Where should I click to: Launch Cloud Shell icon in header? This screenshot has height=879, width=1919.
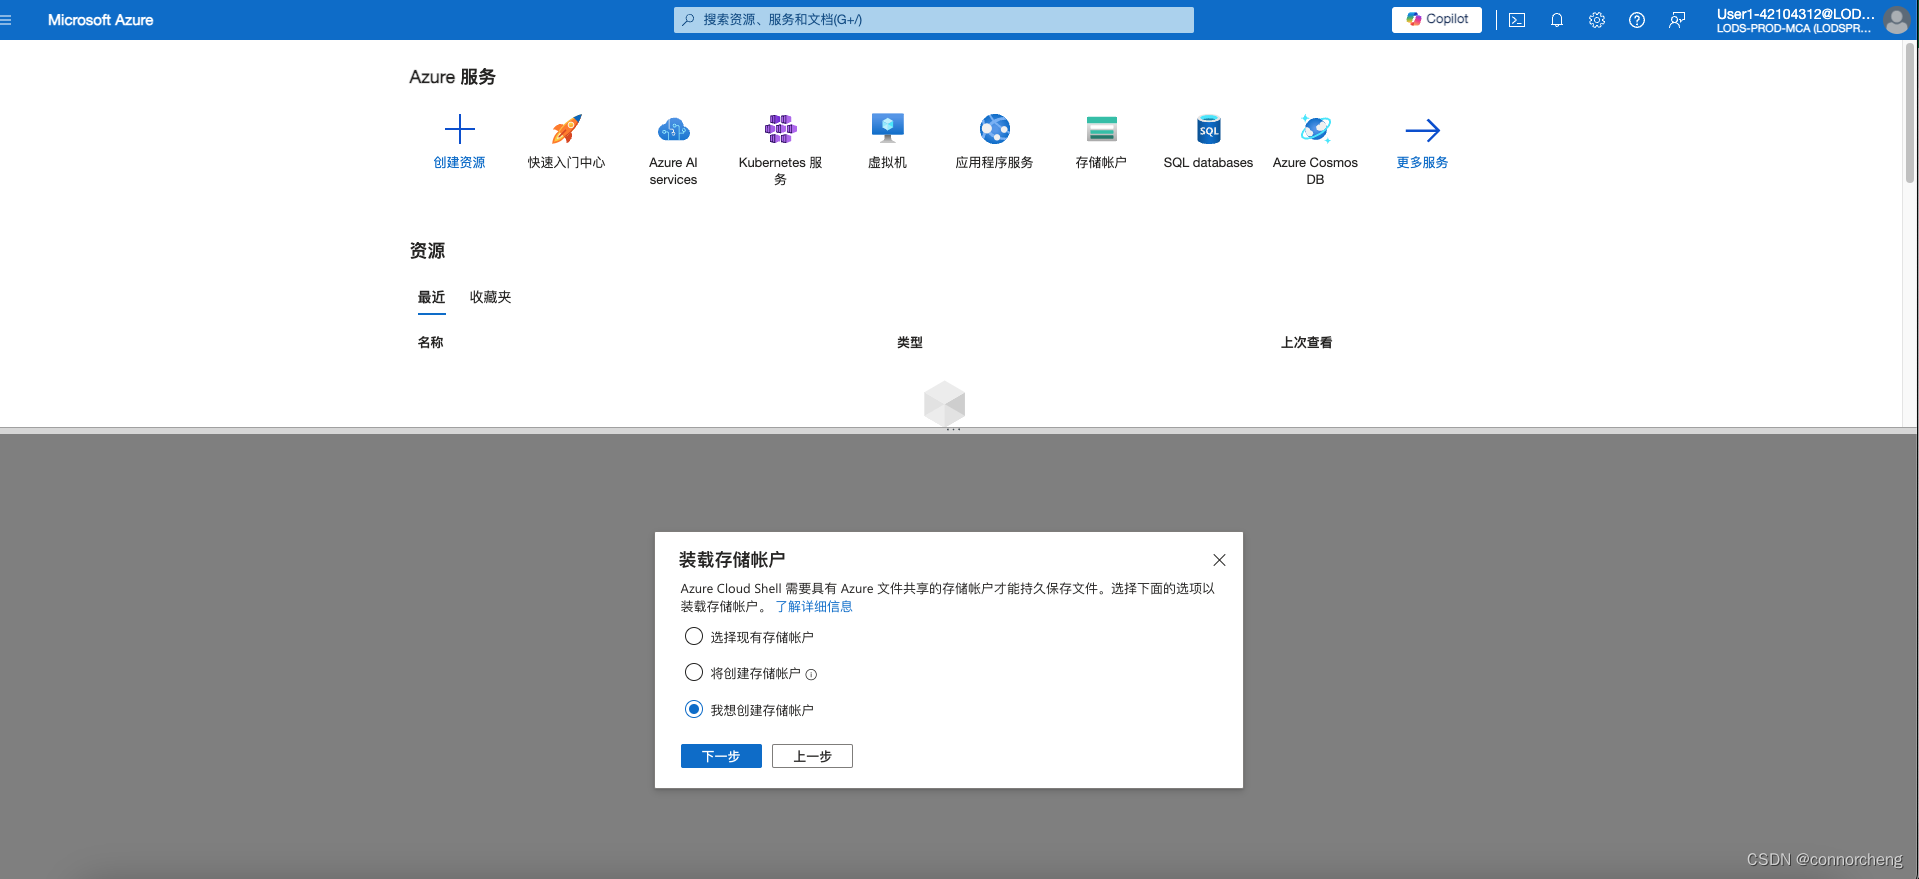pos(1517,20)
